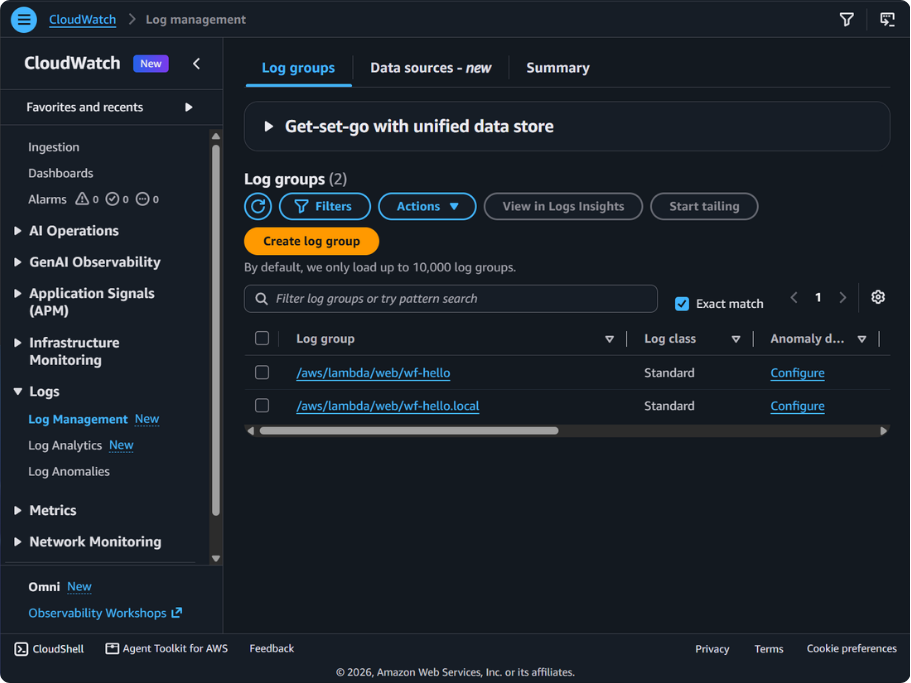
Task: Expand Application Signals (APM) section
Action: click(x=17, y=293)
